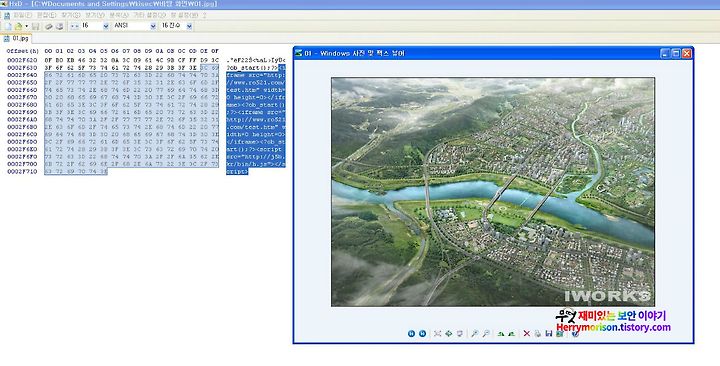Click offset row 0002F630

coord(22,68)
